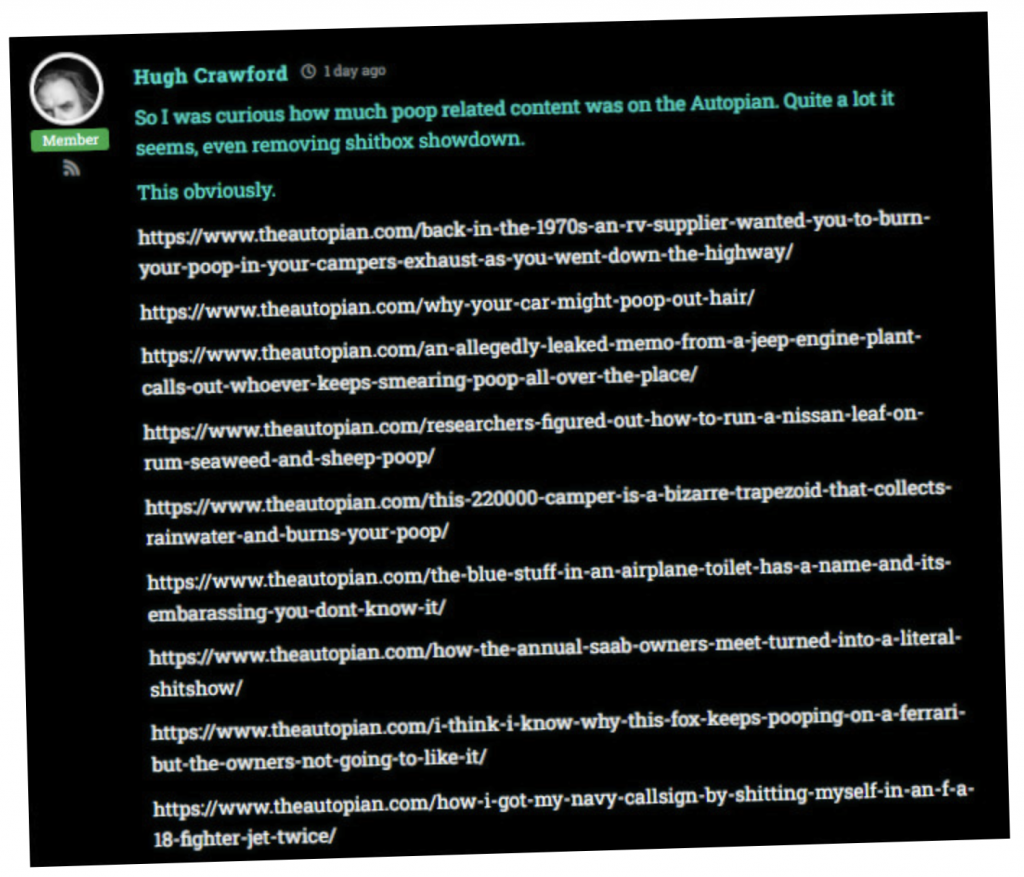The width and height of the screenshot is (1024, 877).
Task: Click the 'So I was curious' comment paragraph
Action: [514, 123]
